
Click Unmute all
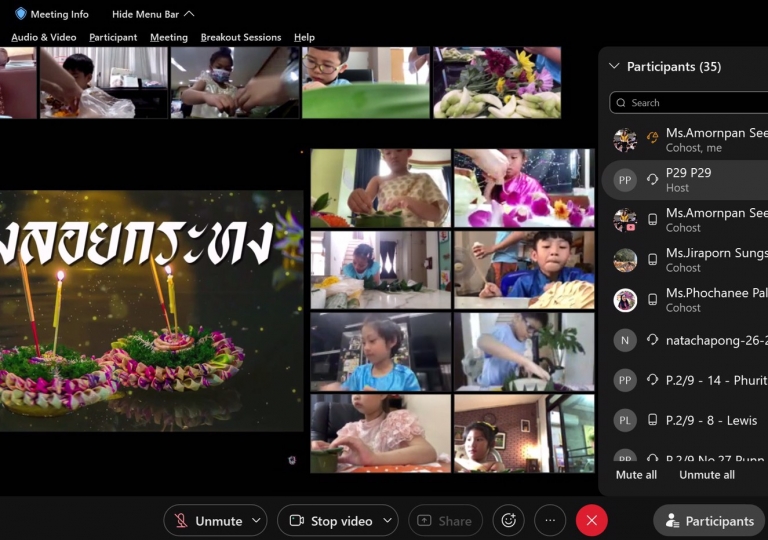coord(707,475)
